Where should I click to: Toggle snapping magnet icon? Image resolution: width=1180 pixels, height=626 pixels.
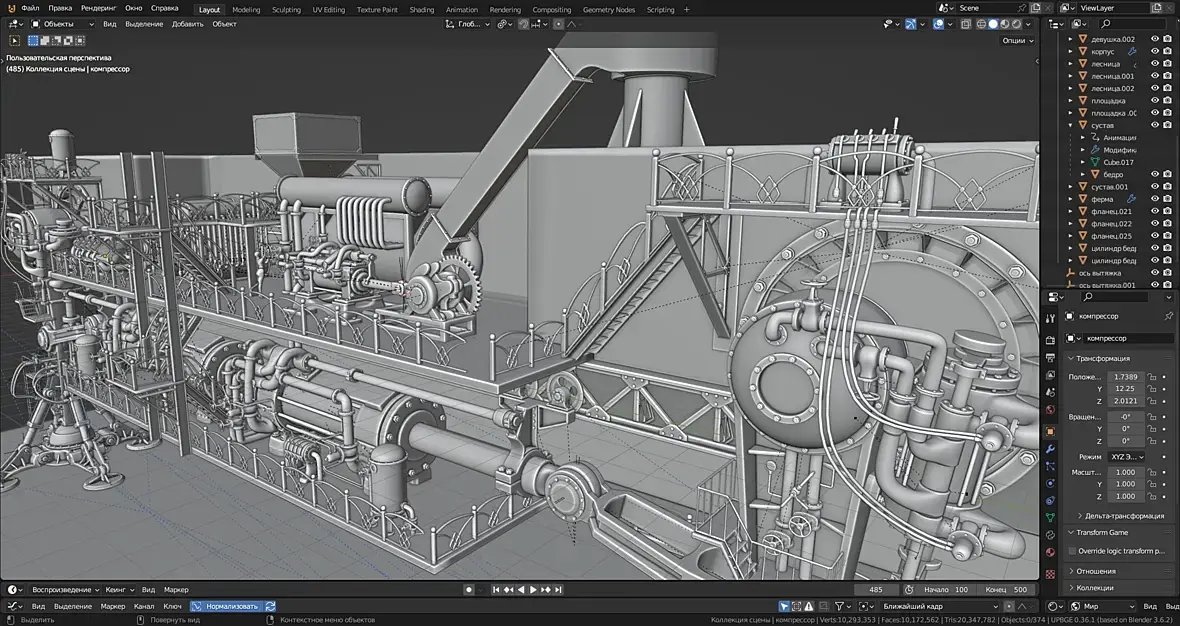click(x=523, y=24)
